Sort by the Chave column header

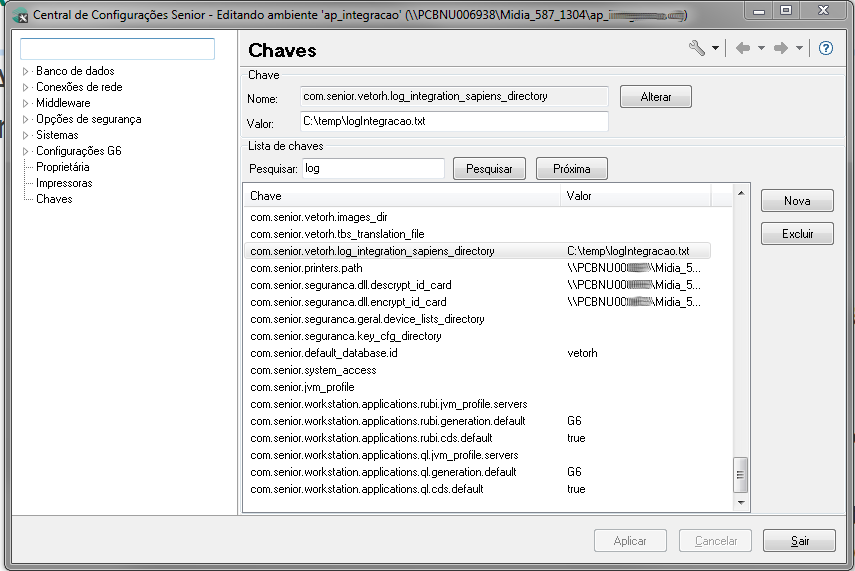pos(402,196)
